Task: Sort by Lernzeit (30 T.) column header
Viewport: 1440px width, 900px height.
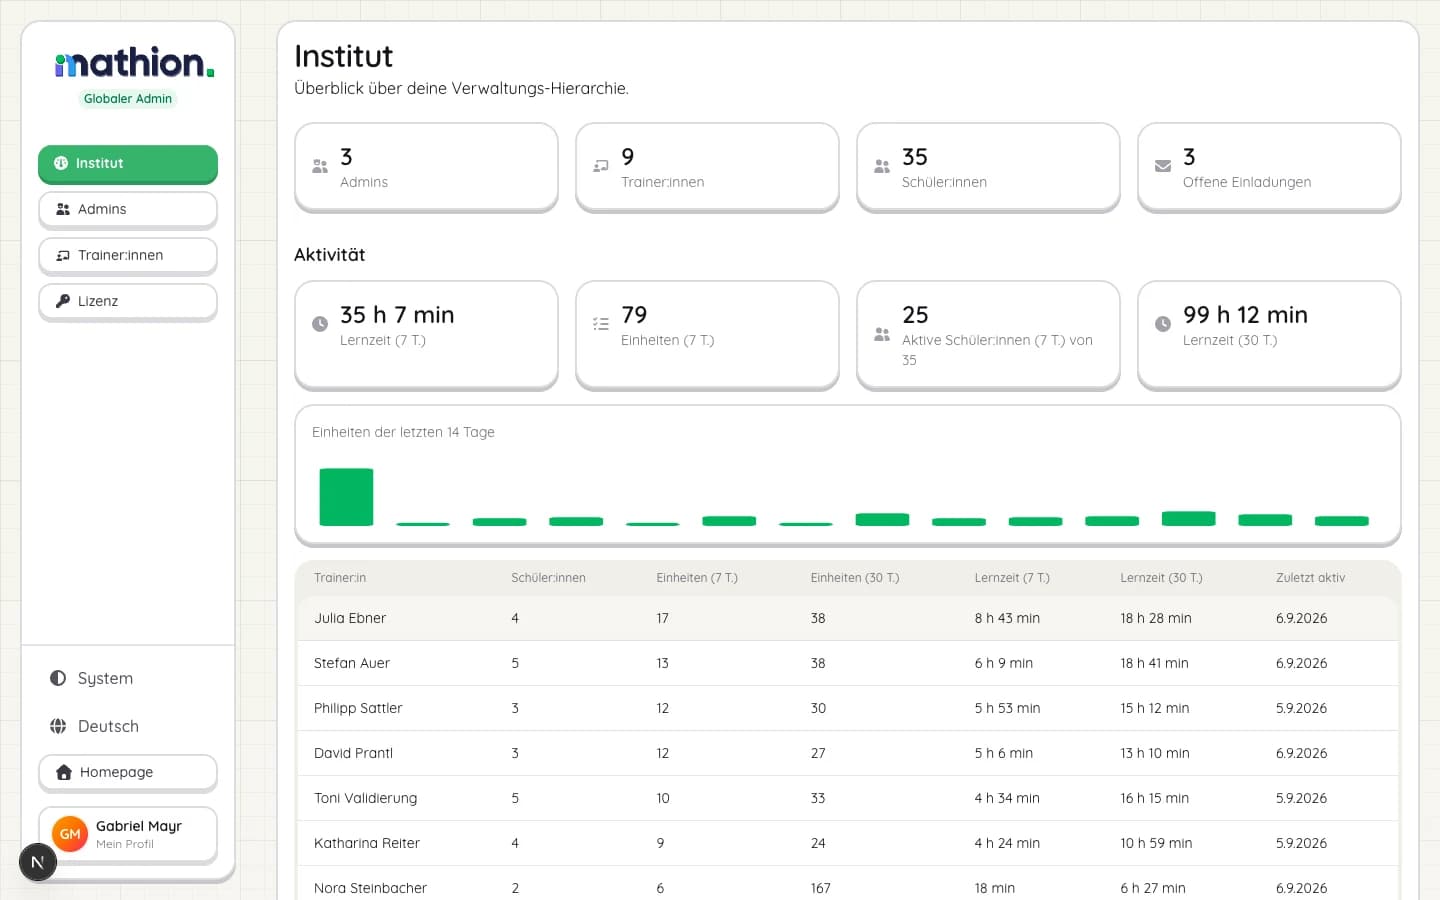Action: [x=1161, y=578]
